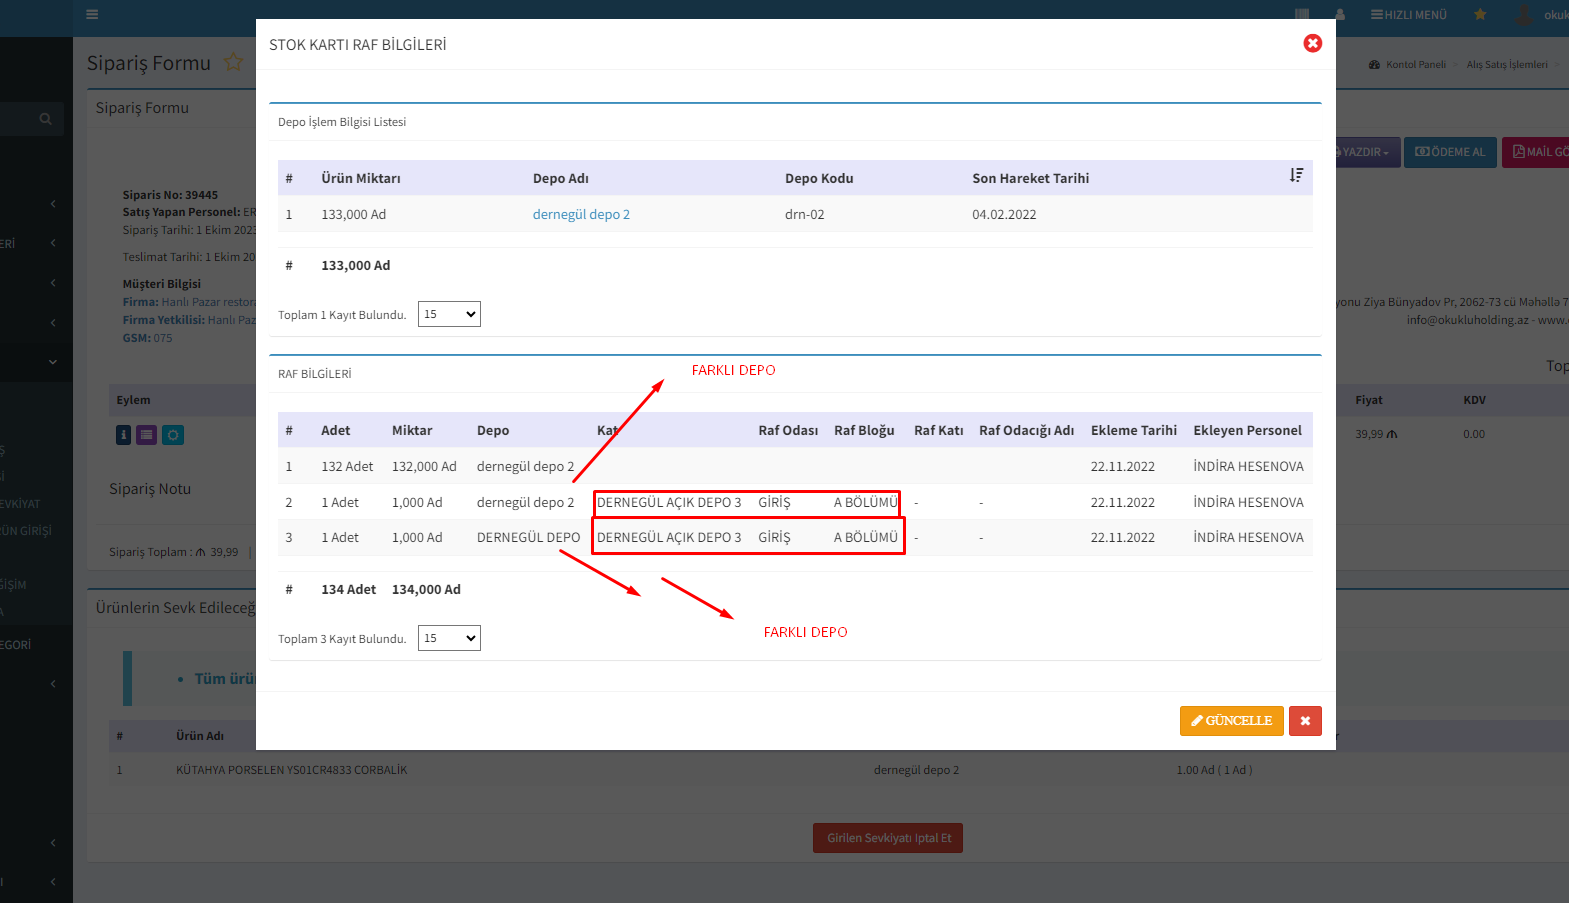The width and height of the screenshot is (1569, 903).
Task: Toggle the sidebar hamburger menu icon
Action: (92, 15)
